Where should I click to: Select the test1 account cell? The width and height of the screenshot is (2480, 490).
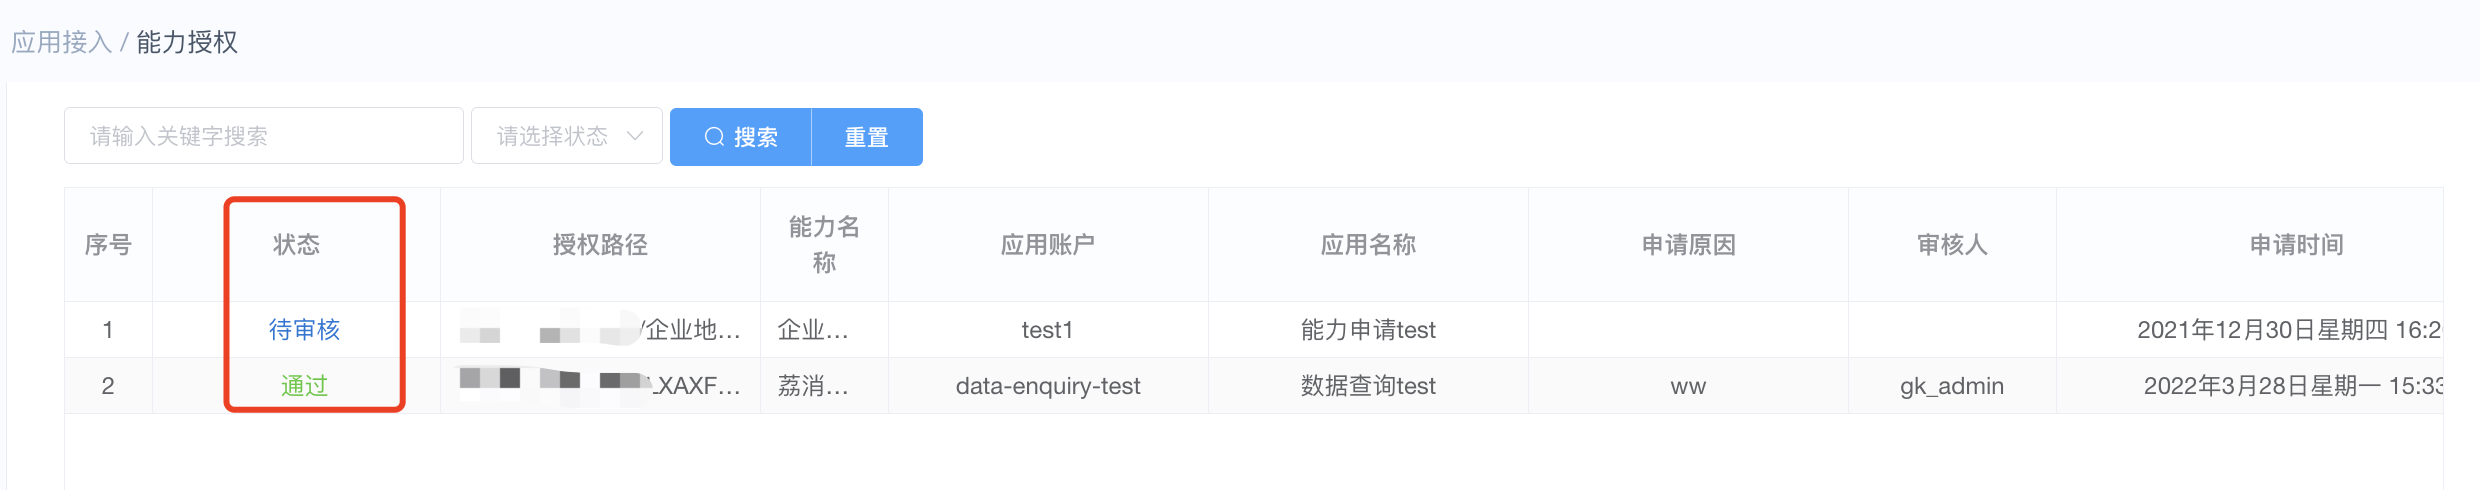[1048, 330]
